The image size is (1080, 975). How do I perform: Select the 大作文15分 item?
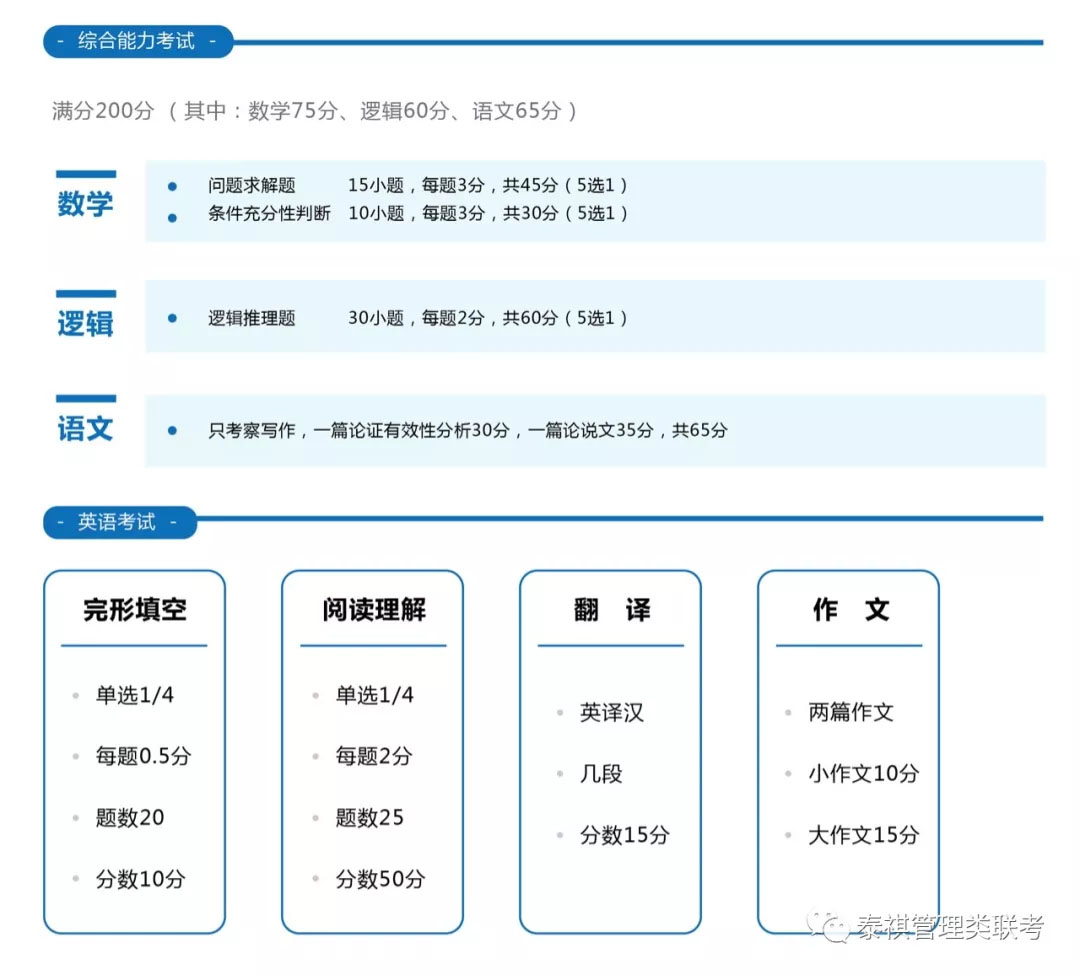pos(862,835)
